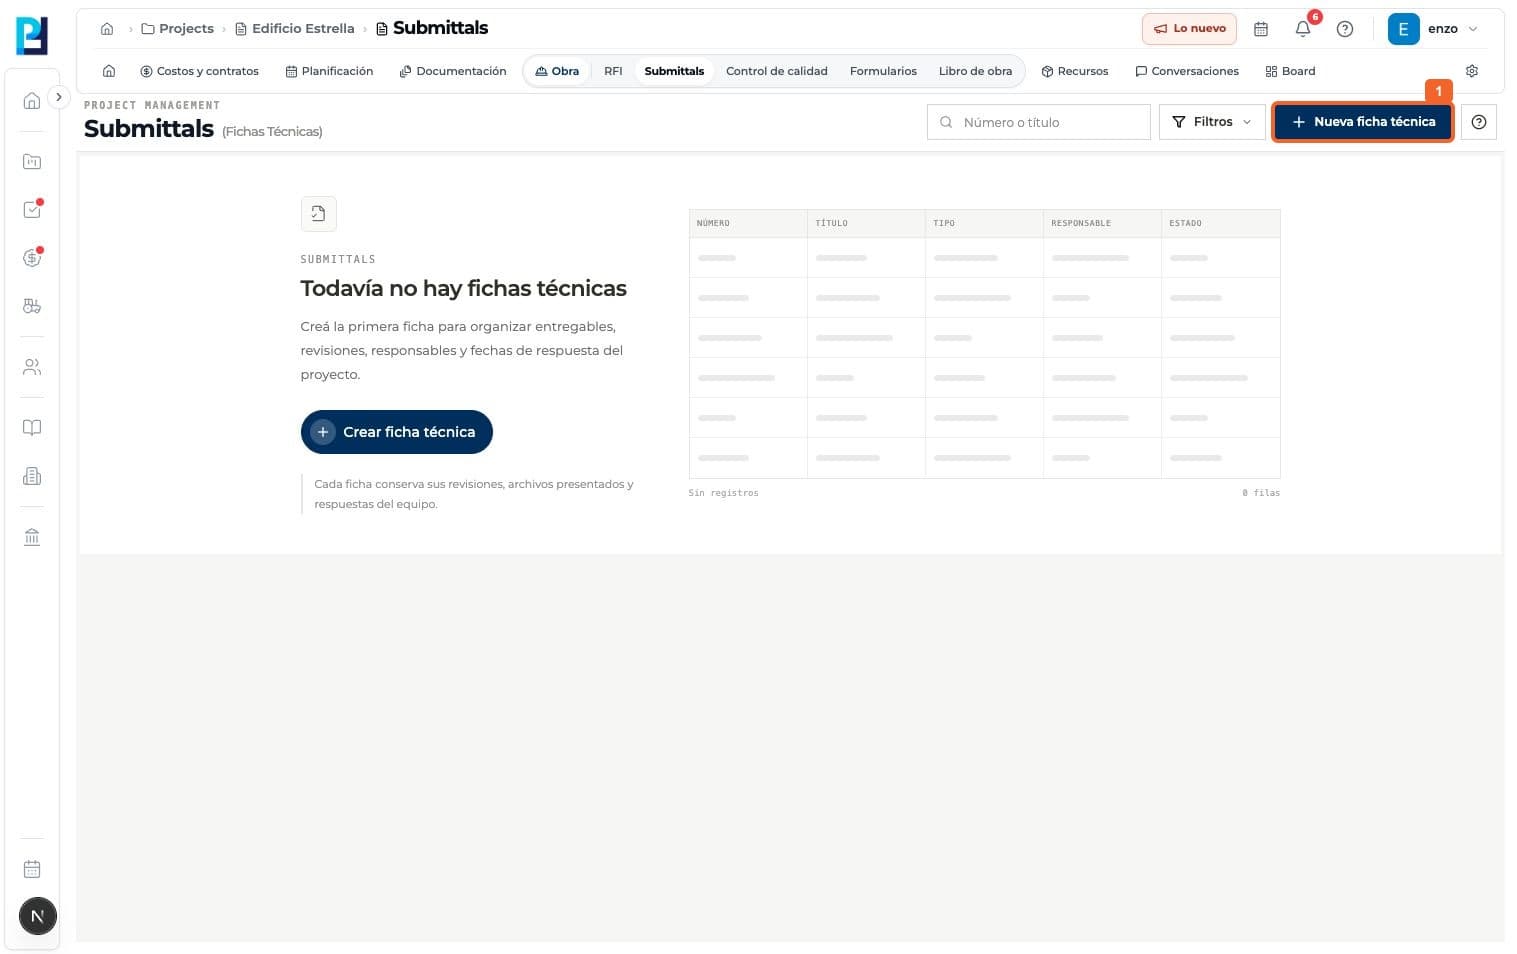Go to home via breadcrumb house icon
The height and width of the screenshot is (954, 1517).
pos(107,29)
